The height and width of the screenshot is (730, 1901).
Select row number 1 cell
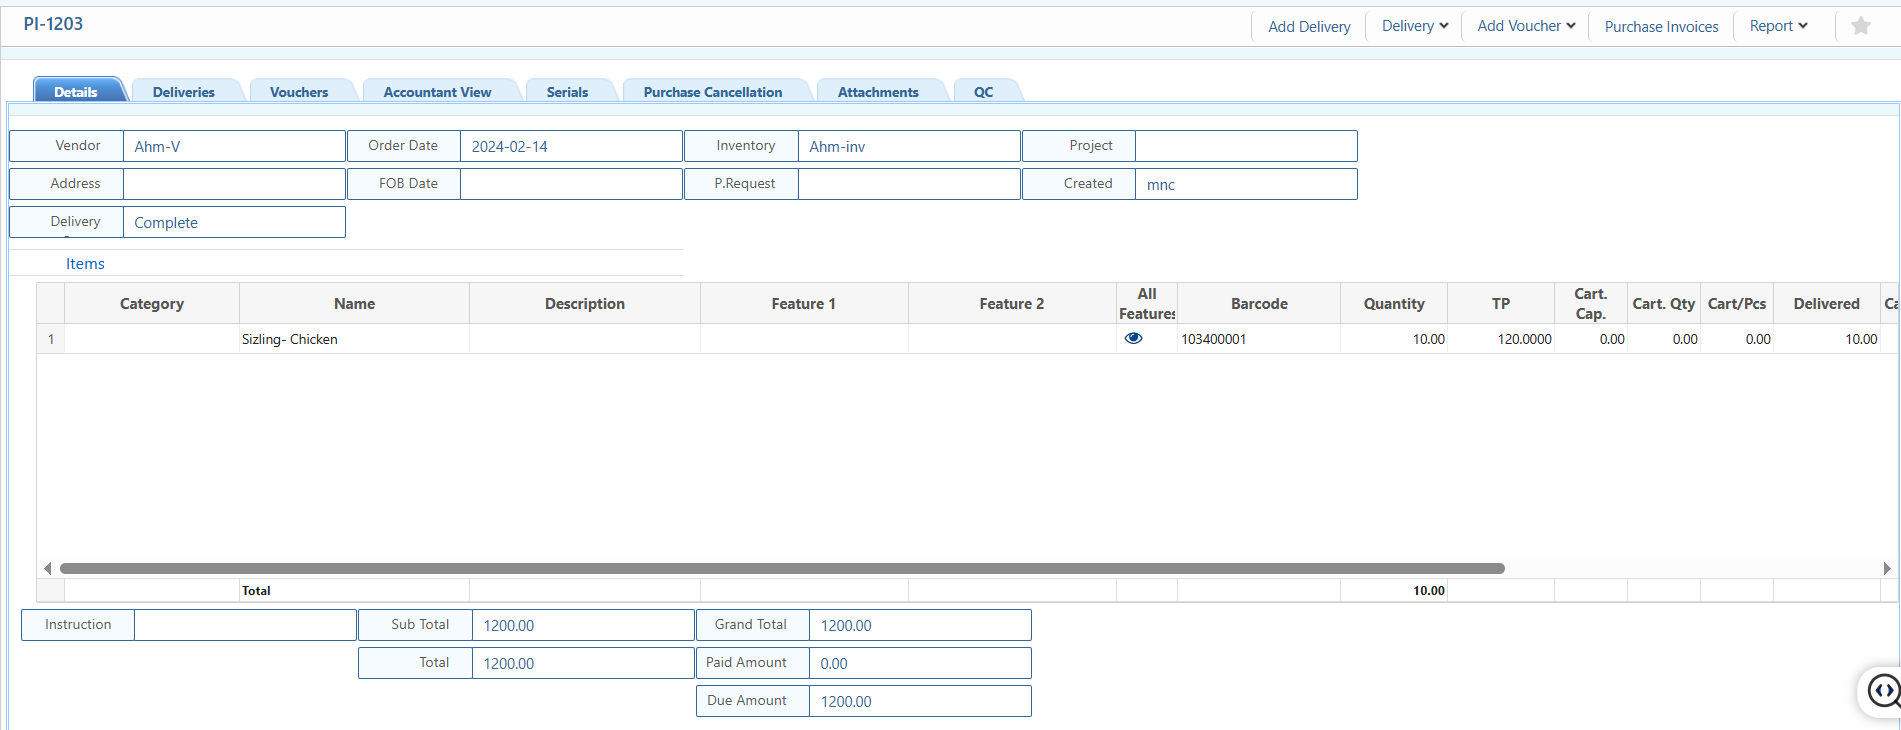click(51, 339)
